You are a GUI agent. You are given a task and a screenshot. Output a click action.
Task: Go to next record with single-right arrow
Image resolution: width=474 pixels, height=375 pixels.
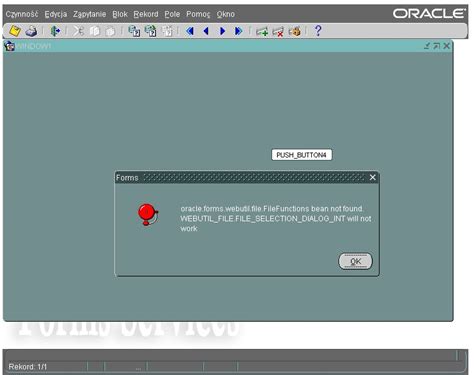pos(223,31)
